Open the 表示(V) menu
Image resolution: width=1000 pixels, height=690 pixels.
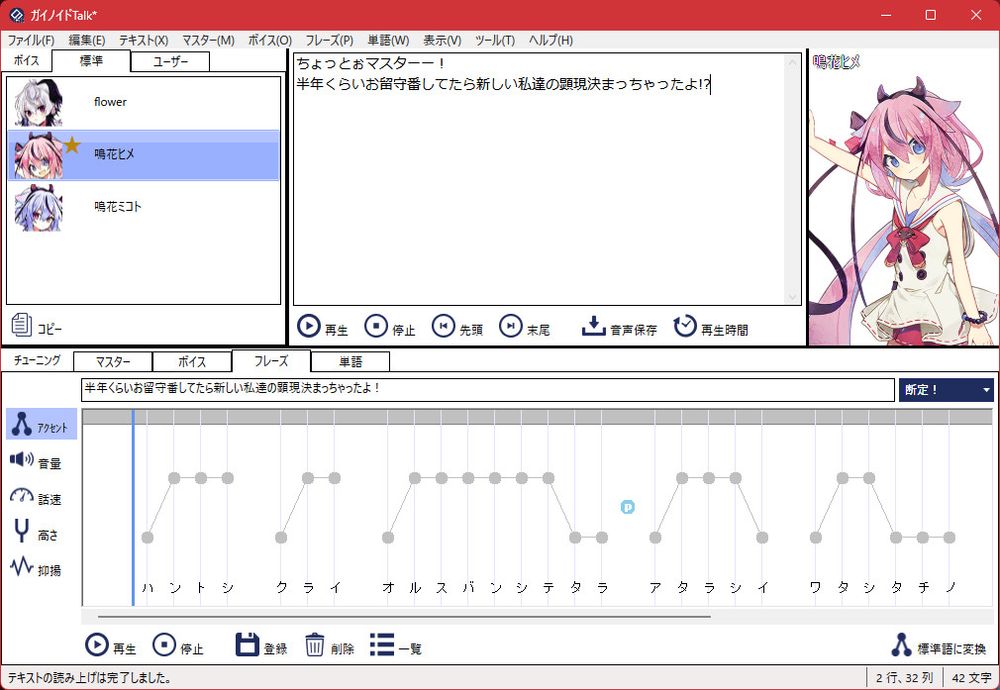point(442,40)
